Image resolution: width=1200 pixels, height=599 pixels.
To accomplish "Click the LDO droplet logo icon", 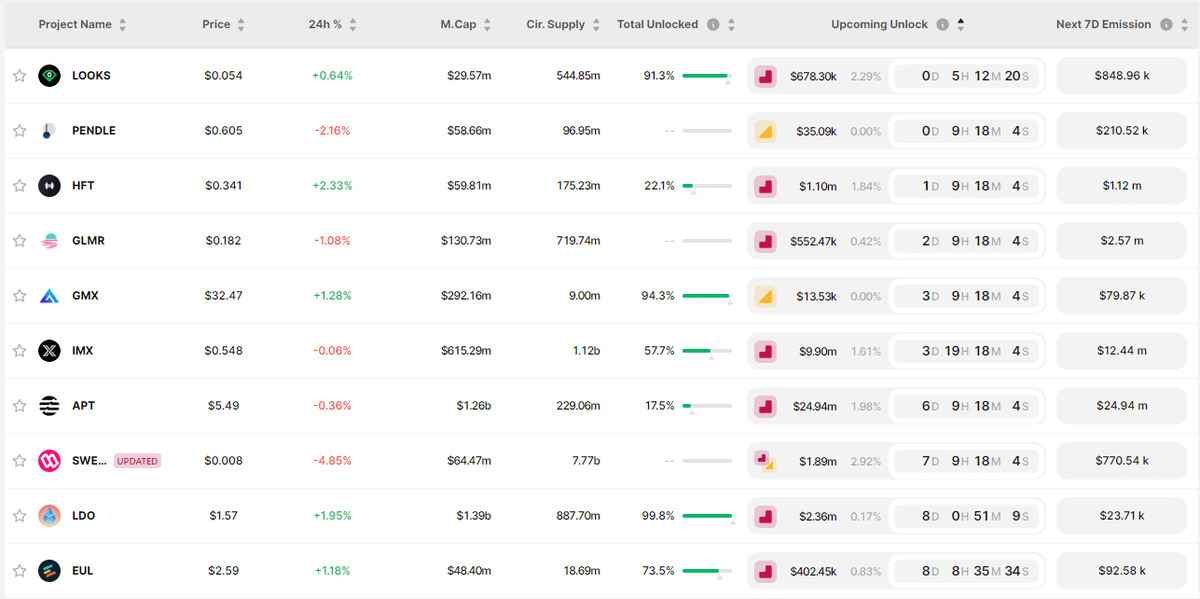I will [49, 516].
